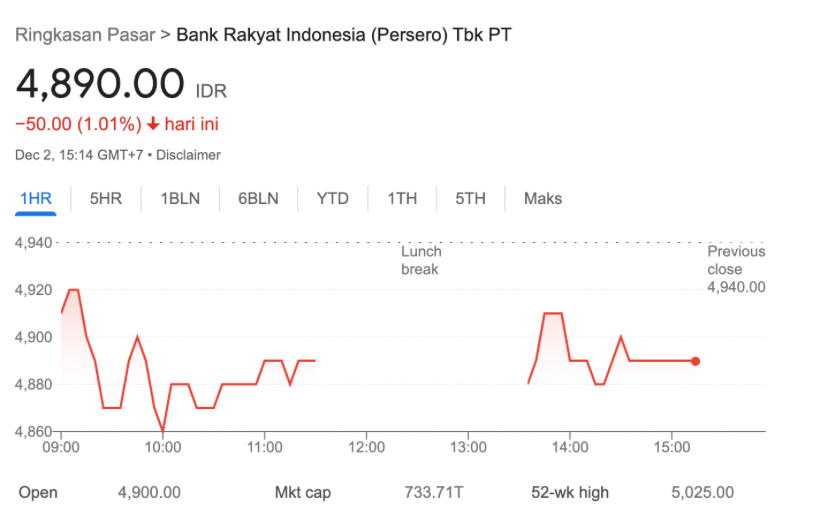Click the 52-wk high value

pyautogui.click(x=701, y=492)
